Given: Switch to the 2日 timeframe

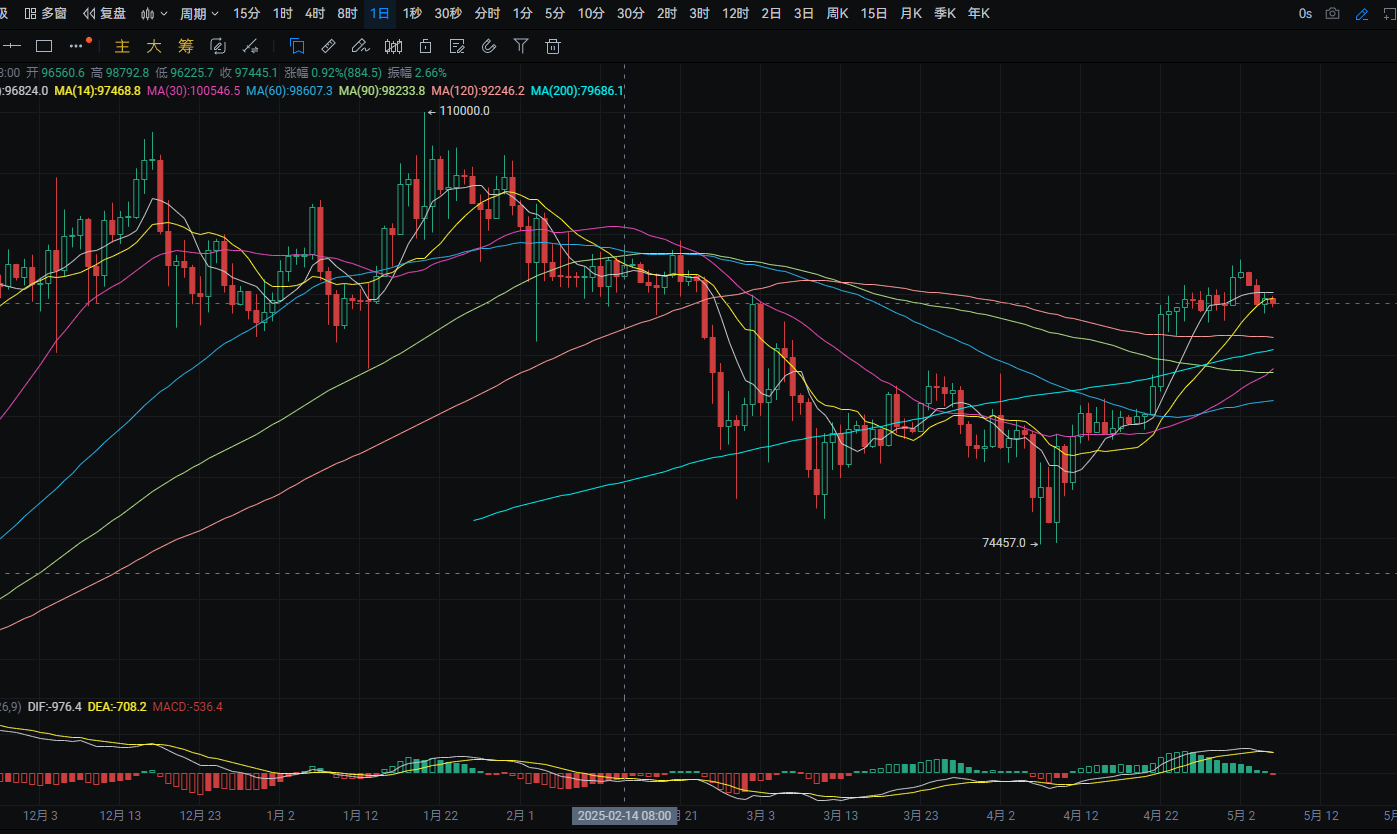Looking at the screenshot, I should click(771, 13).
